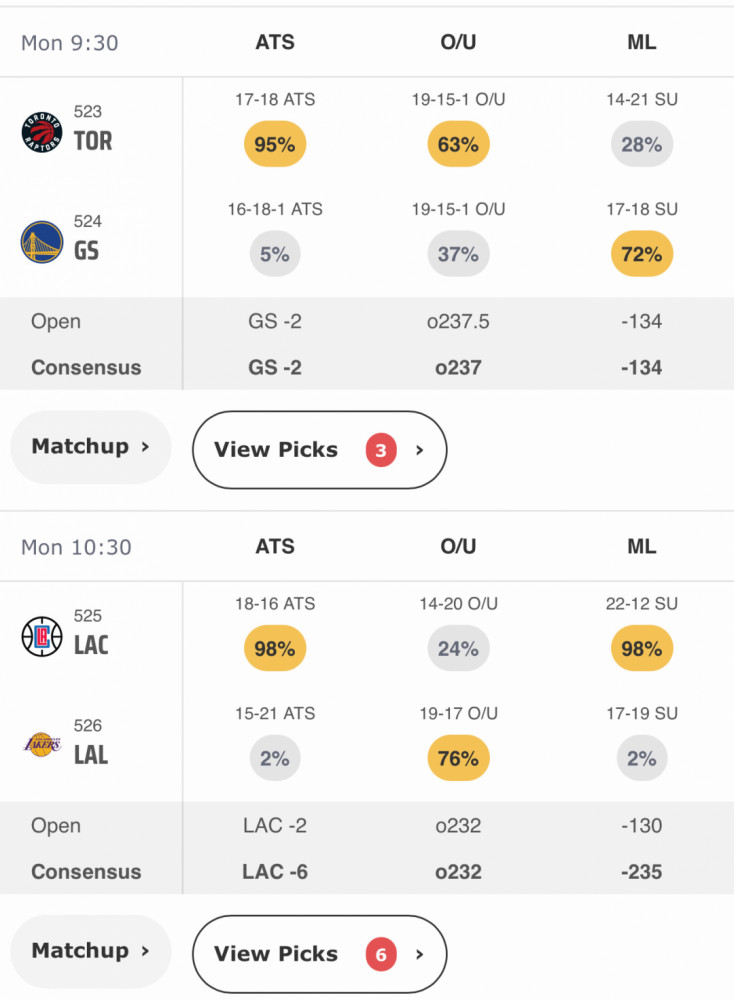Select the ATS column header for Mon 9:30
The image size is (734, 1000).
pos(275,42)
